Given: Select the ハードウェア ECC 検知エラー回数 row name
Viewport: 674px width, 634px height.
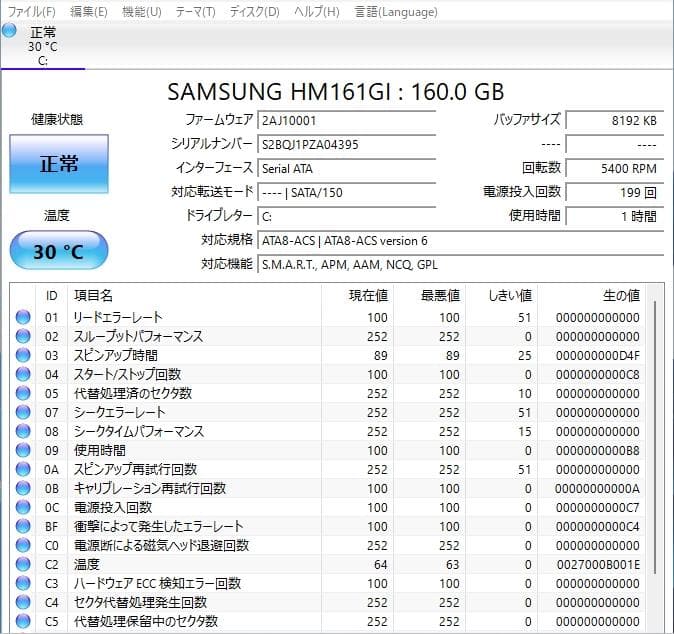Looking at the screenshot, I should [x=157, y=583].
